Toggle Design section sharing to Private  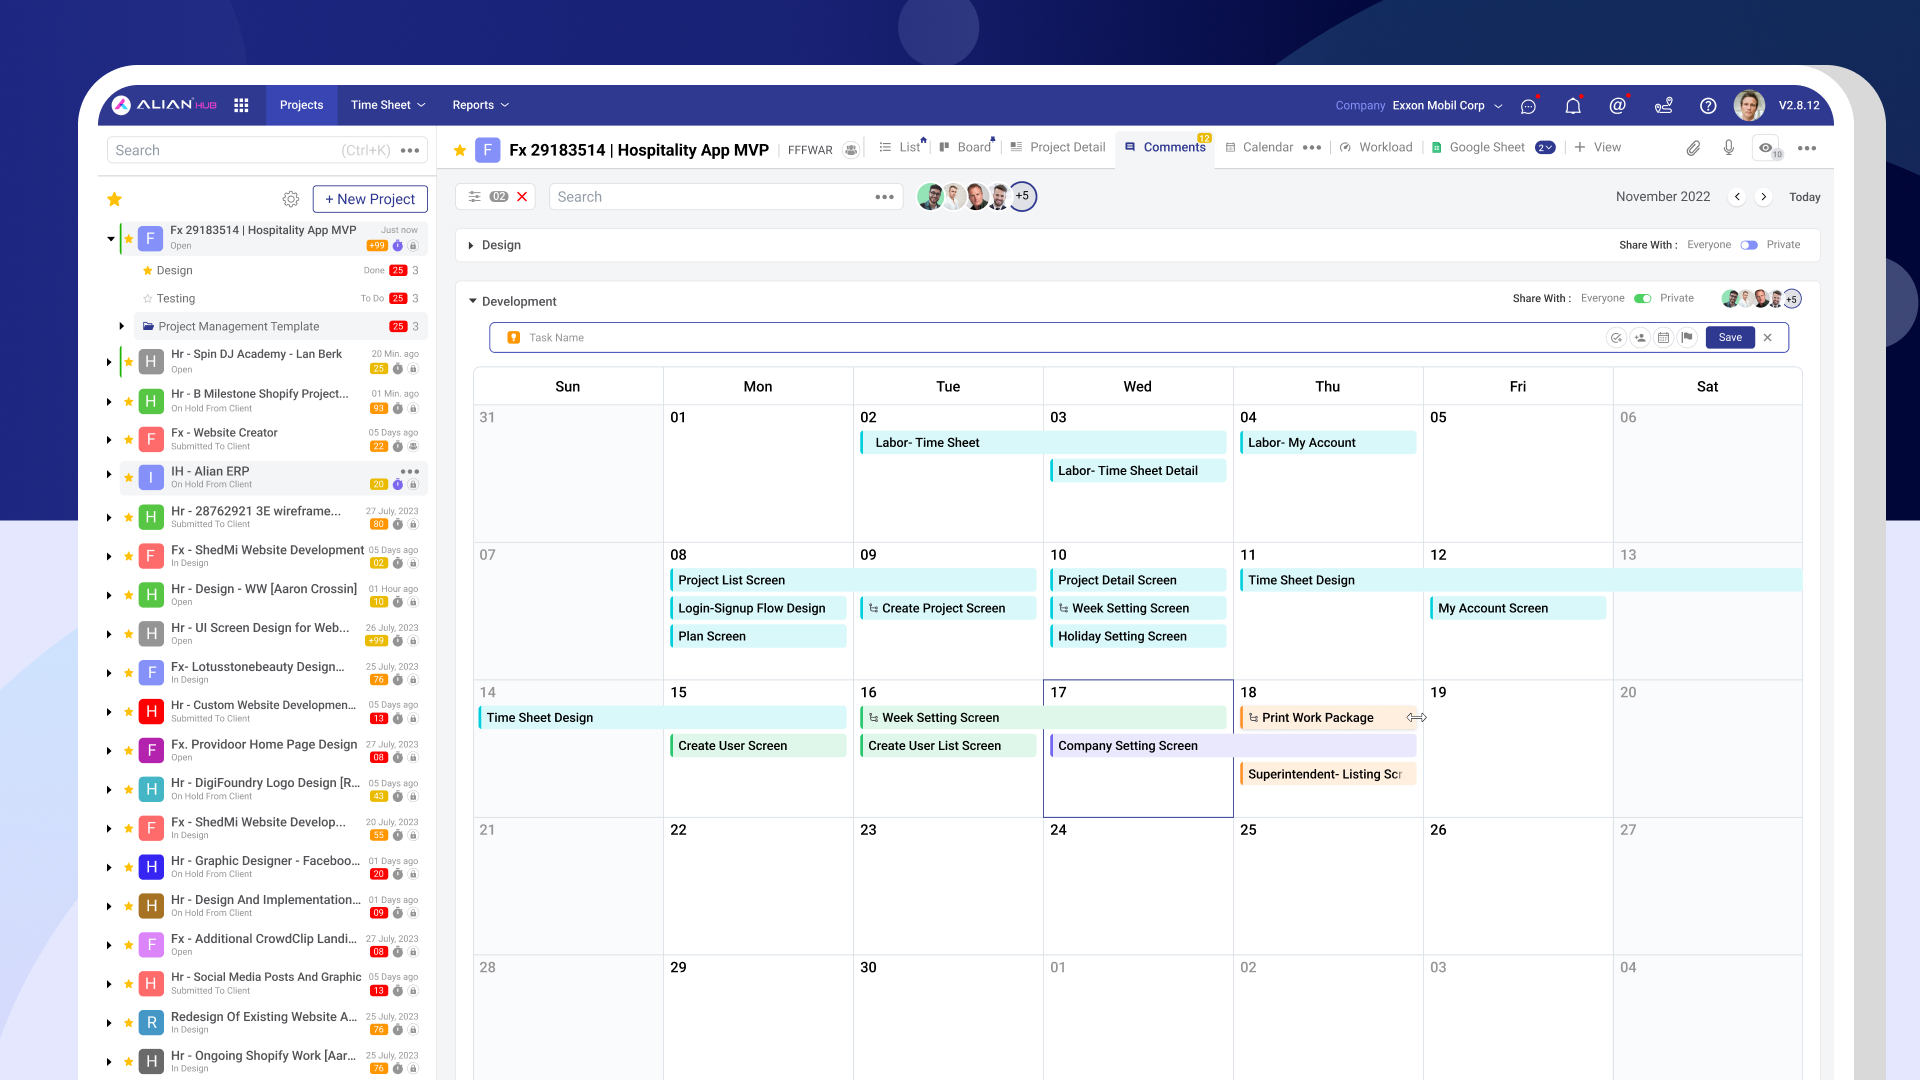tap(1748, 245)
